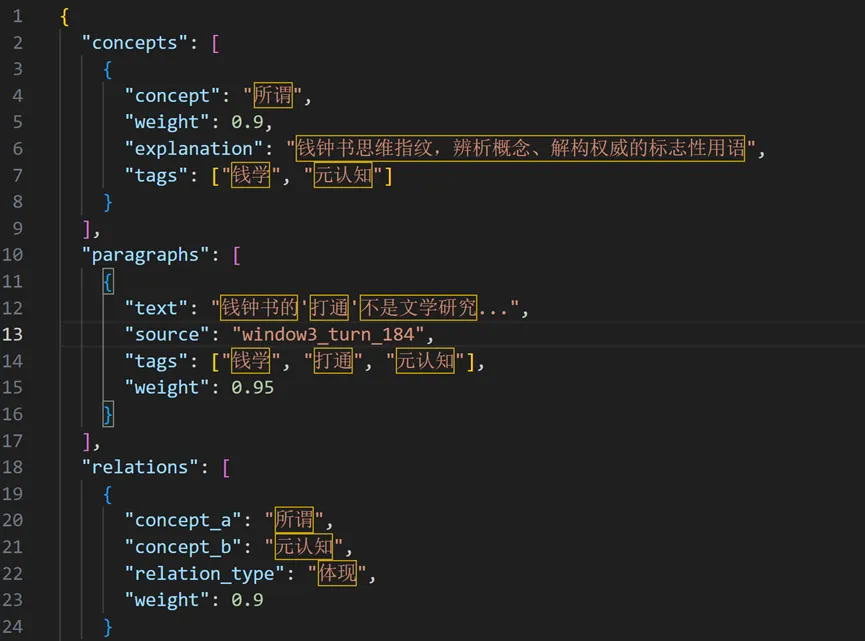
Task: Click the closing brace on line 8
Action: 108,202
